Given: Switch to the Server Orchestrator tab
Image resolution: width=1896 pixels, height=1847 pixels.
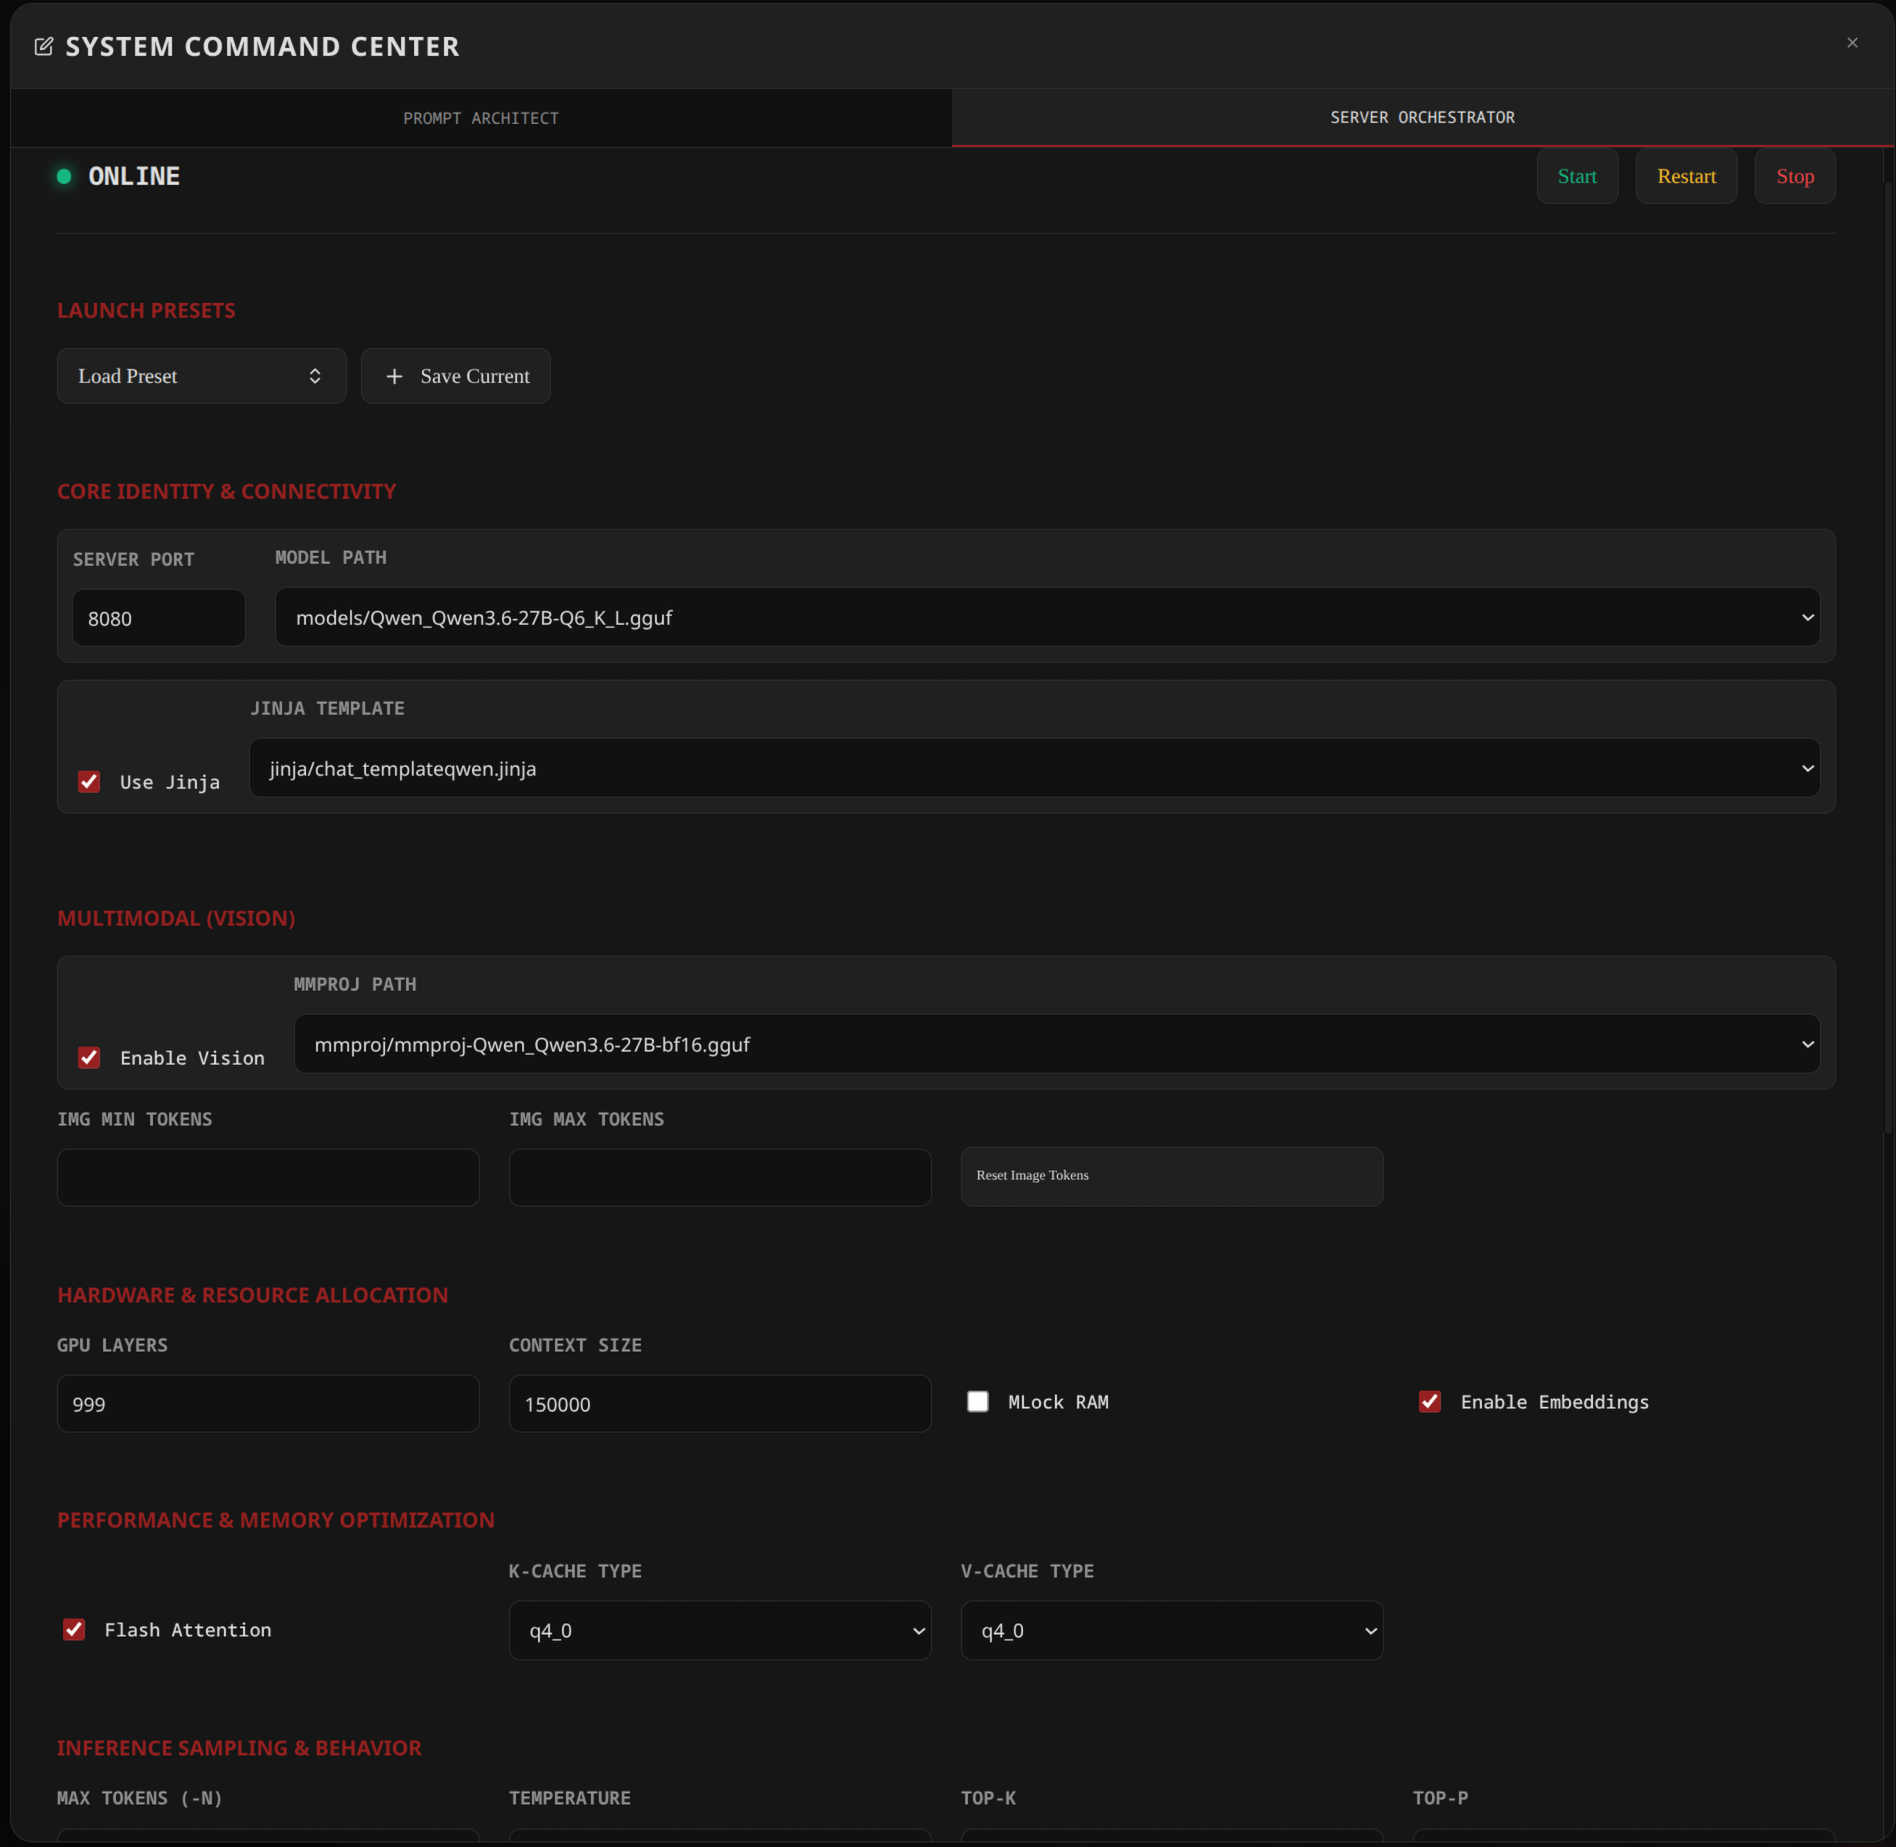Looking at the screenshot, I should tap(1422, 117).
